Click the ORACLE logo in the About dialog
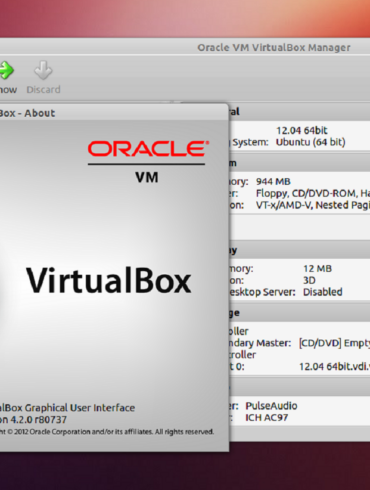 (x=148, y=148)
